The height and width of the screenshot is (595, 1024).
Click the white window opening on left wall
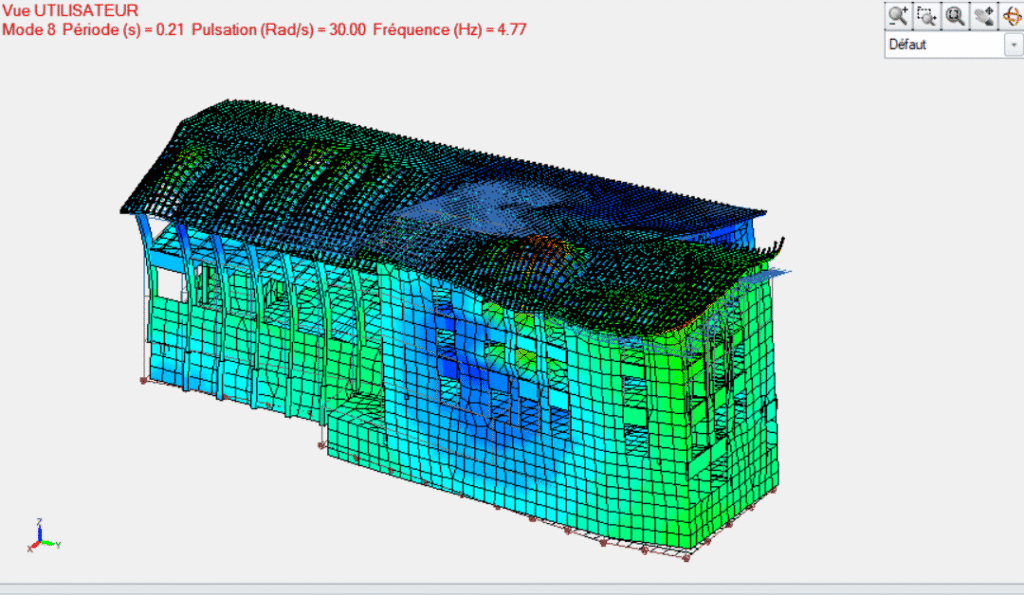point(168,285)
